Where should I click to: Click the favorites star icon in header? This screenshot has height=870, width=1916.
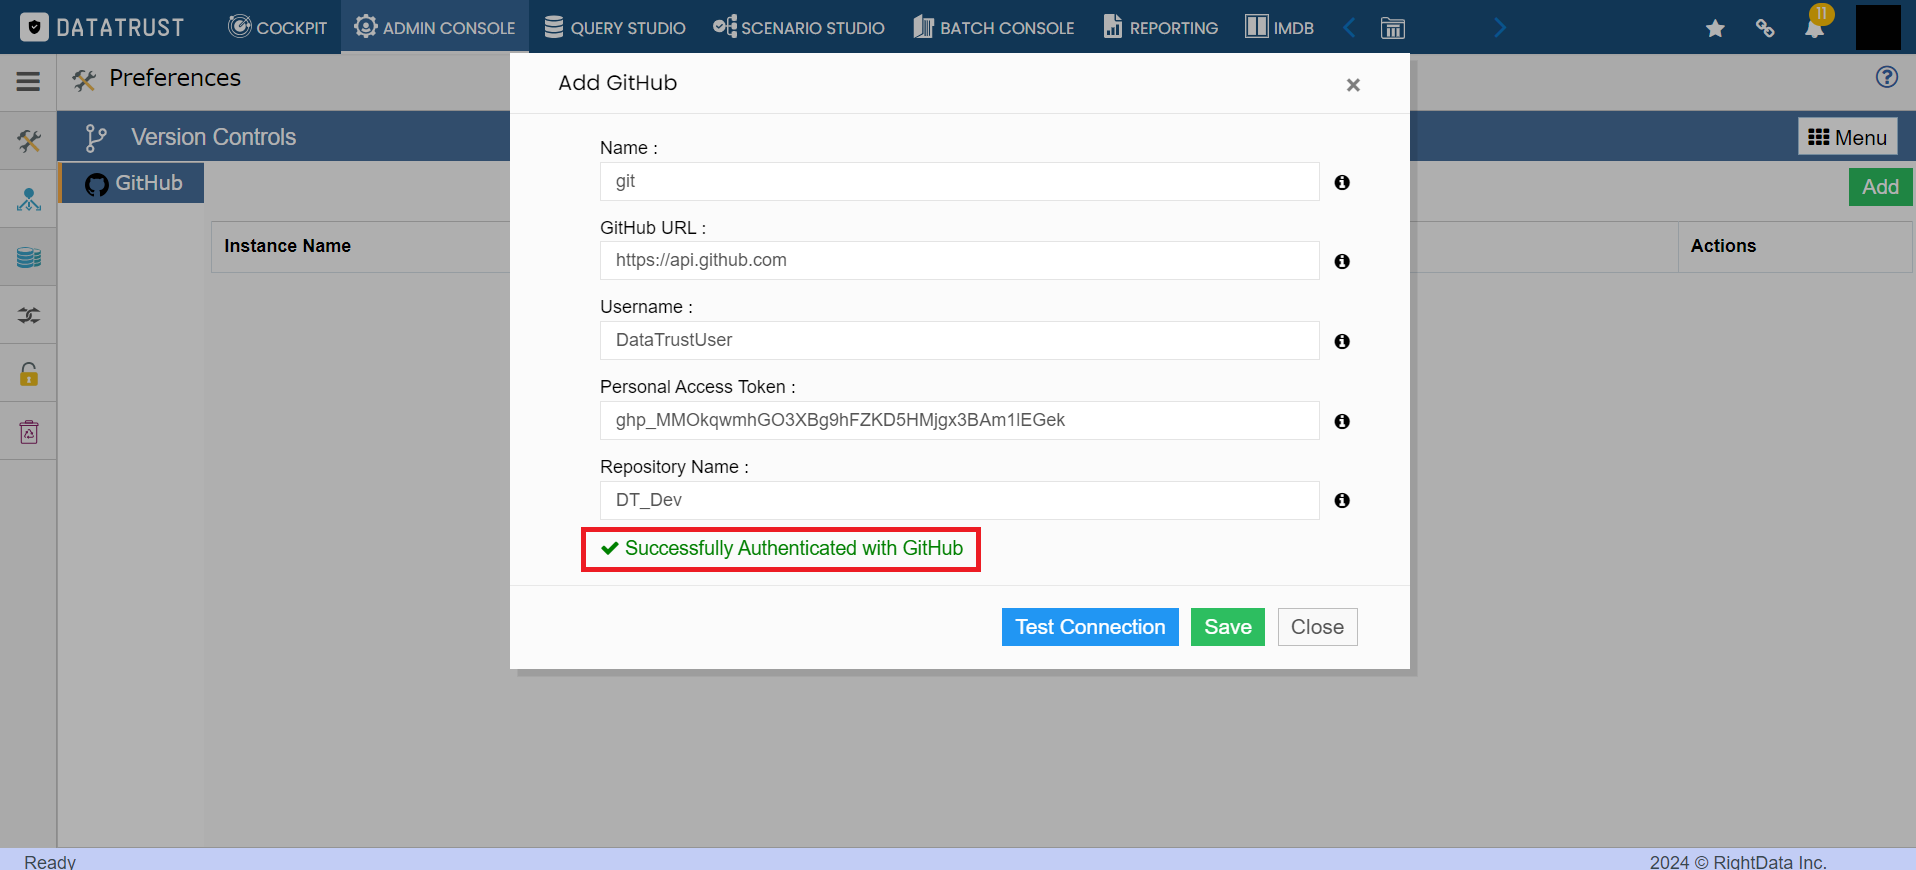pos(1715,28)
